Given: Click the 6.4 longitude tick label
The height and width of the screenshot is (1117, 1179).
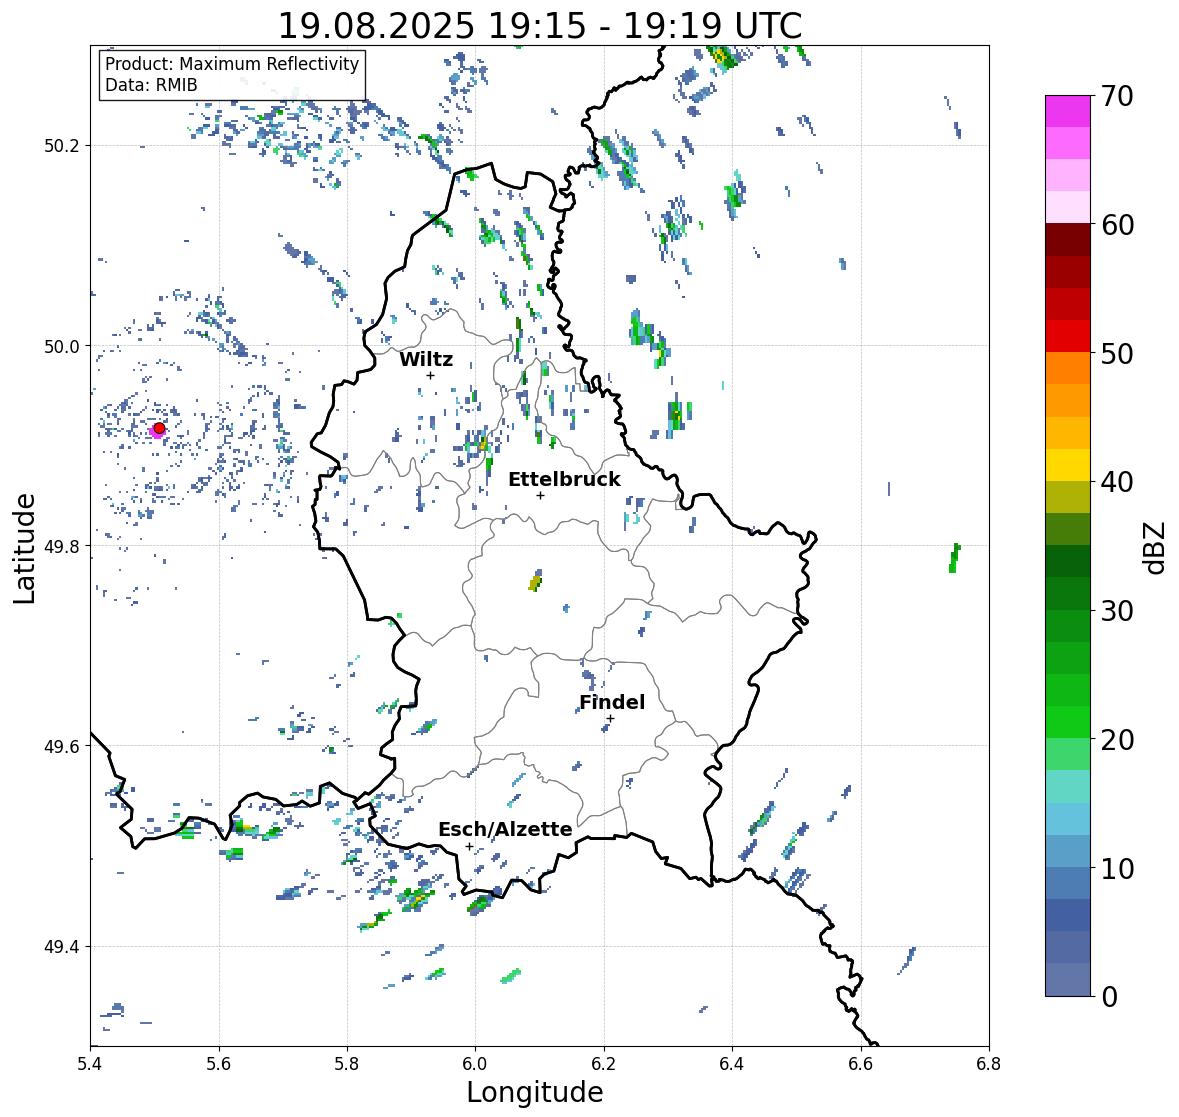Looking at the screenshot, I should click(732, 1064).
